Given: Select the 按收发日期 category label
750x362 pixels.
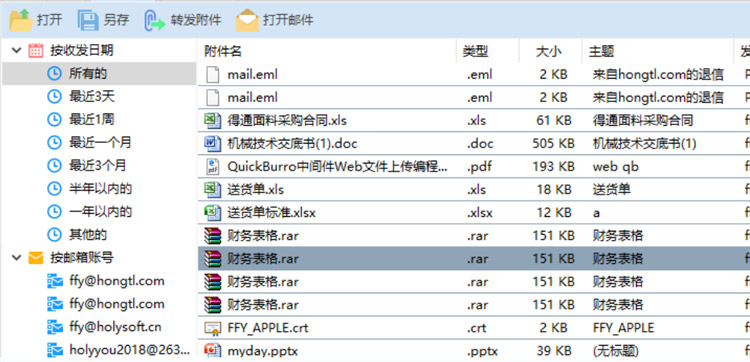Looking at the screenshot, I should click(x=82, y=50).
